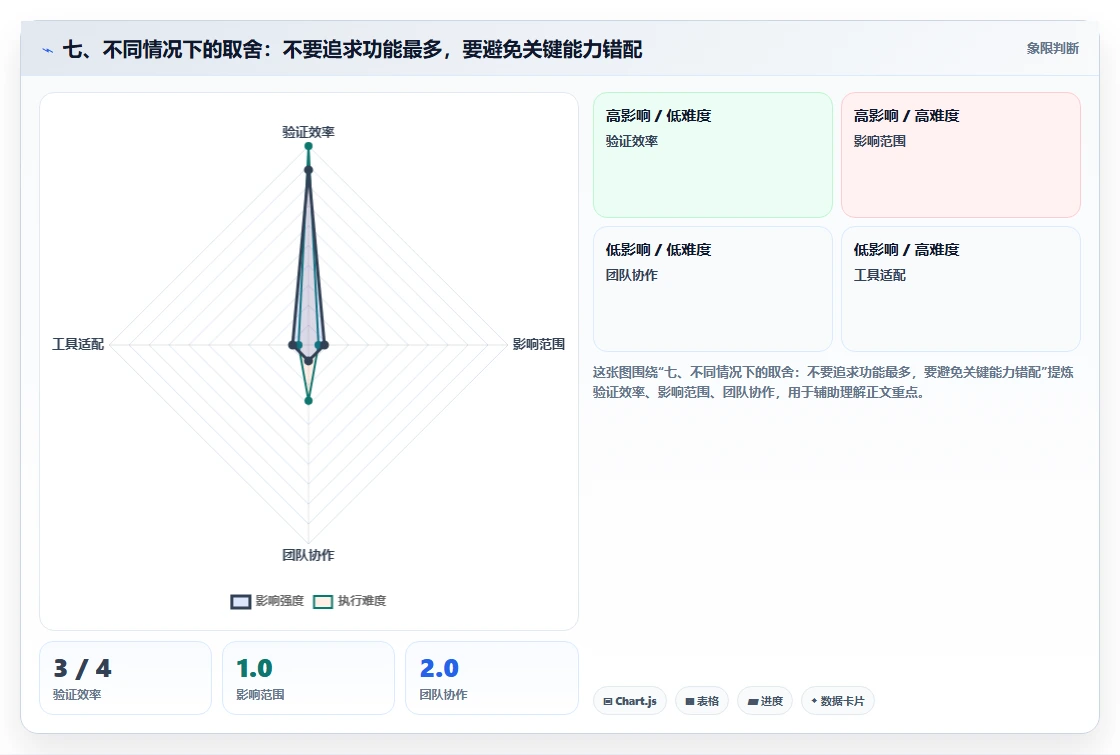
Task: Click the 影响范围 text in red quadrant card
Action: [880, 141]
